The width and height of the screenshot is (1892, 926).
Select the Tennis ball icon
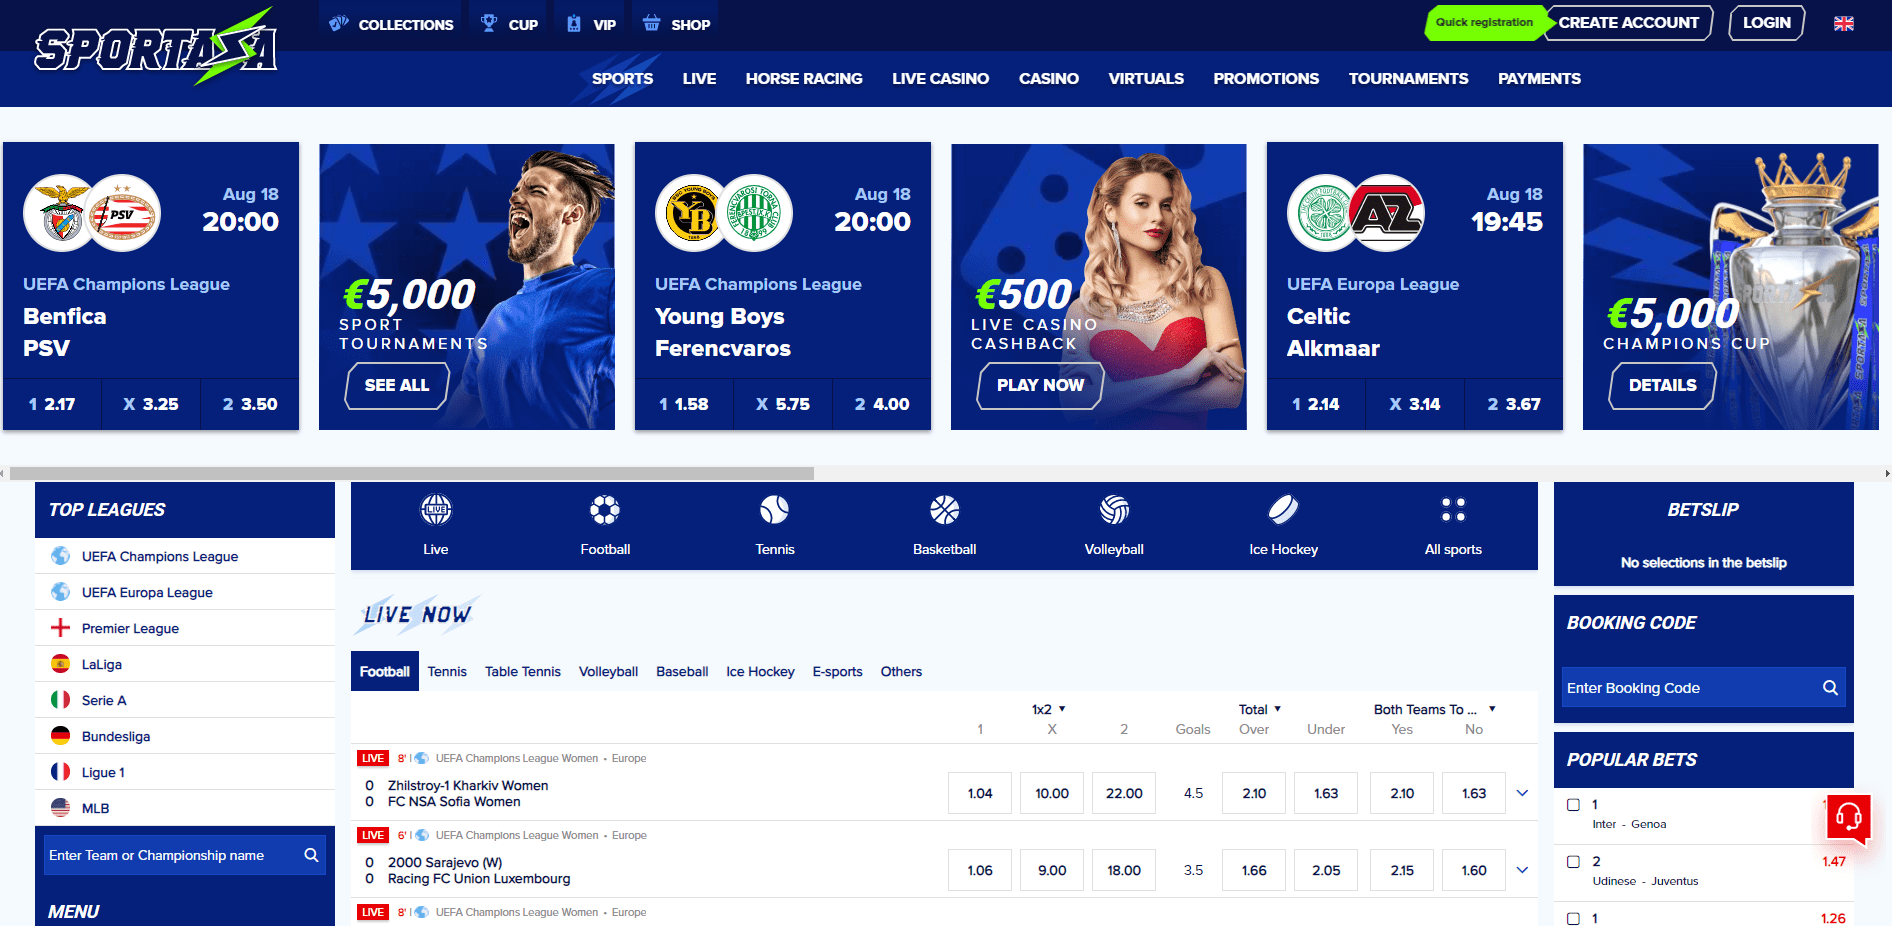click(x=774, y=510)
